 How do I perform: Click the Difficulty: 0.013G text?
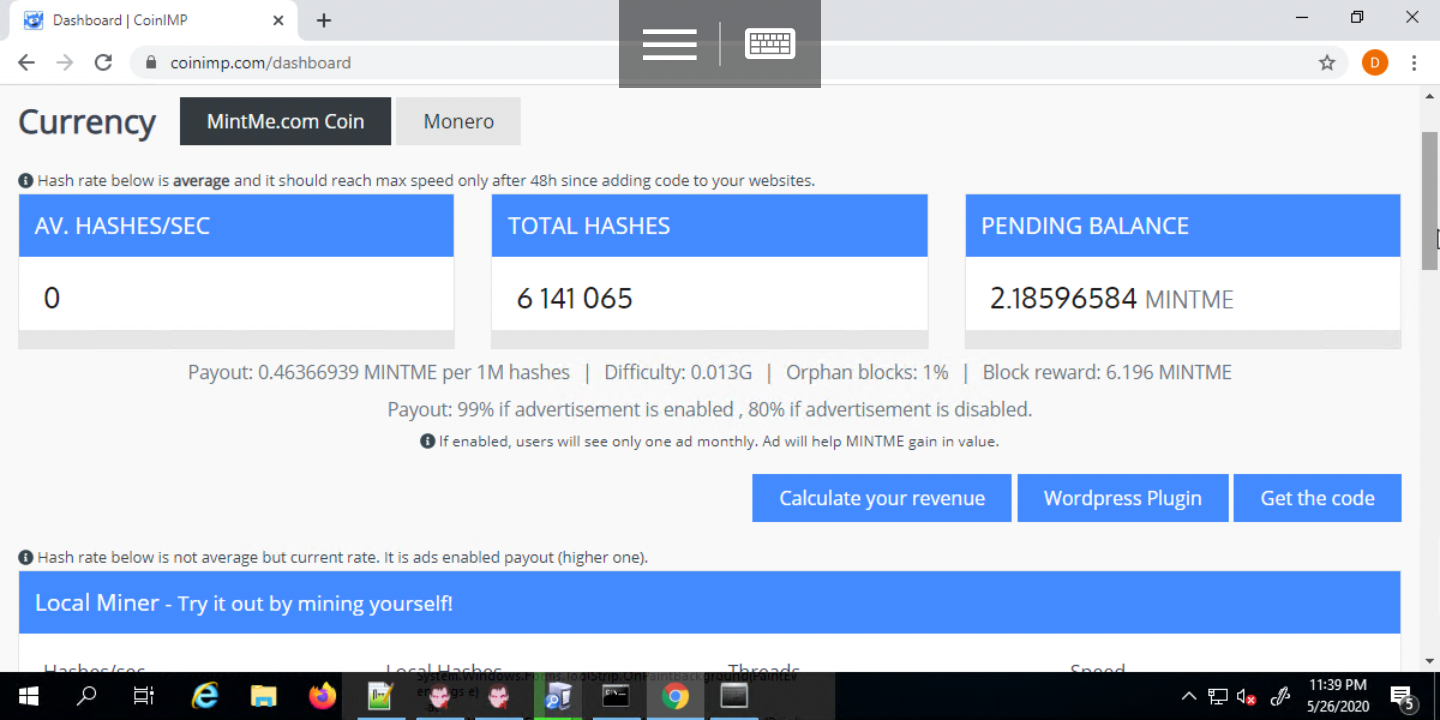678,373
